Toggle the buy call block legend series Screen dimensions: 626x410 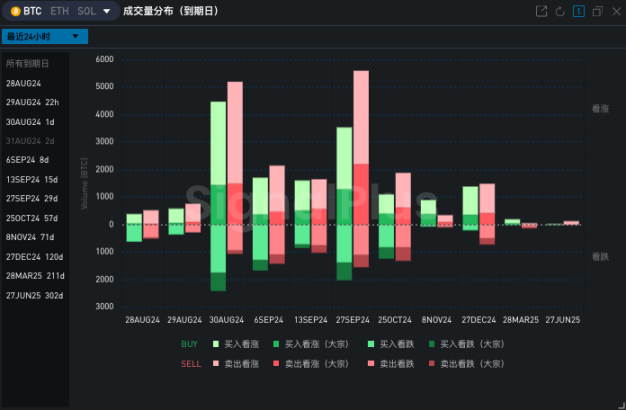[x=311, y=344]
